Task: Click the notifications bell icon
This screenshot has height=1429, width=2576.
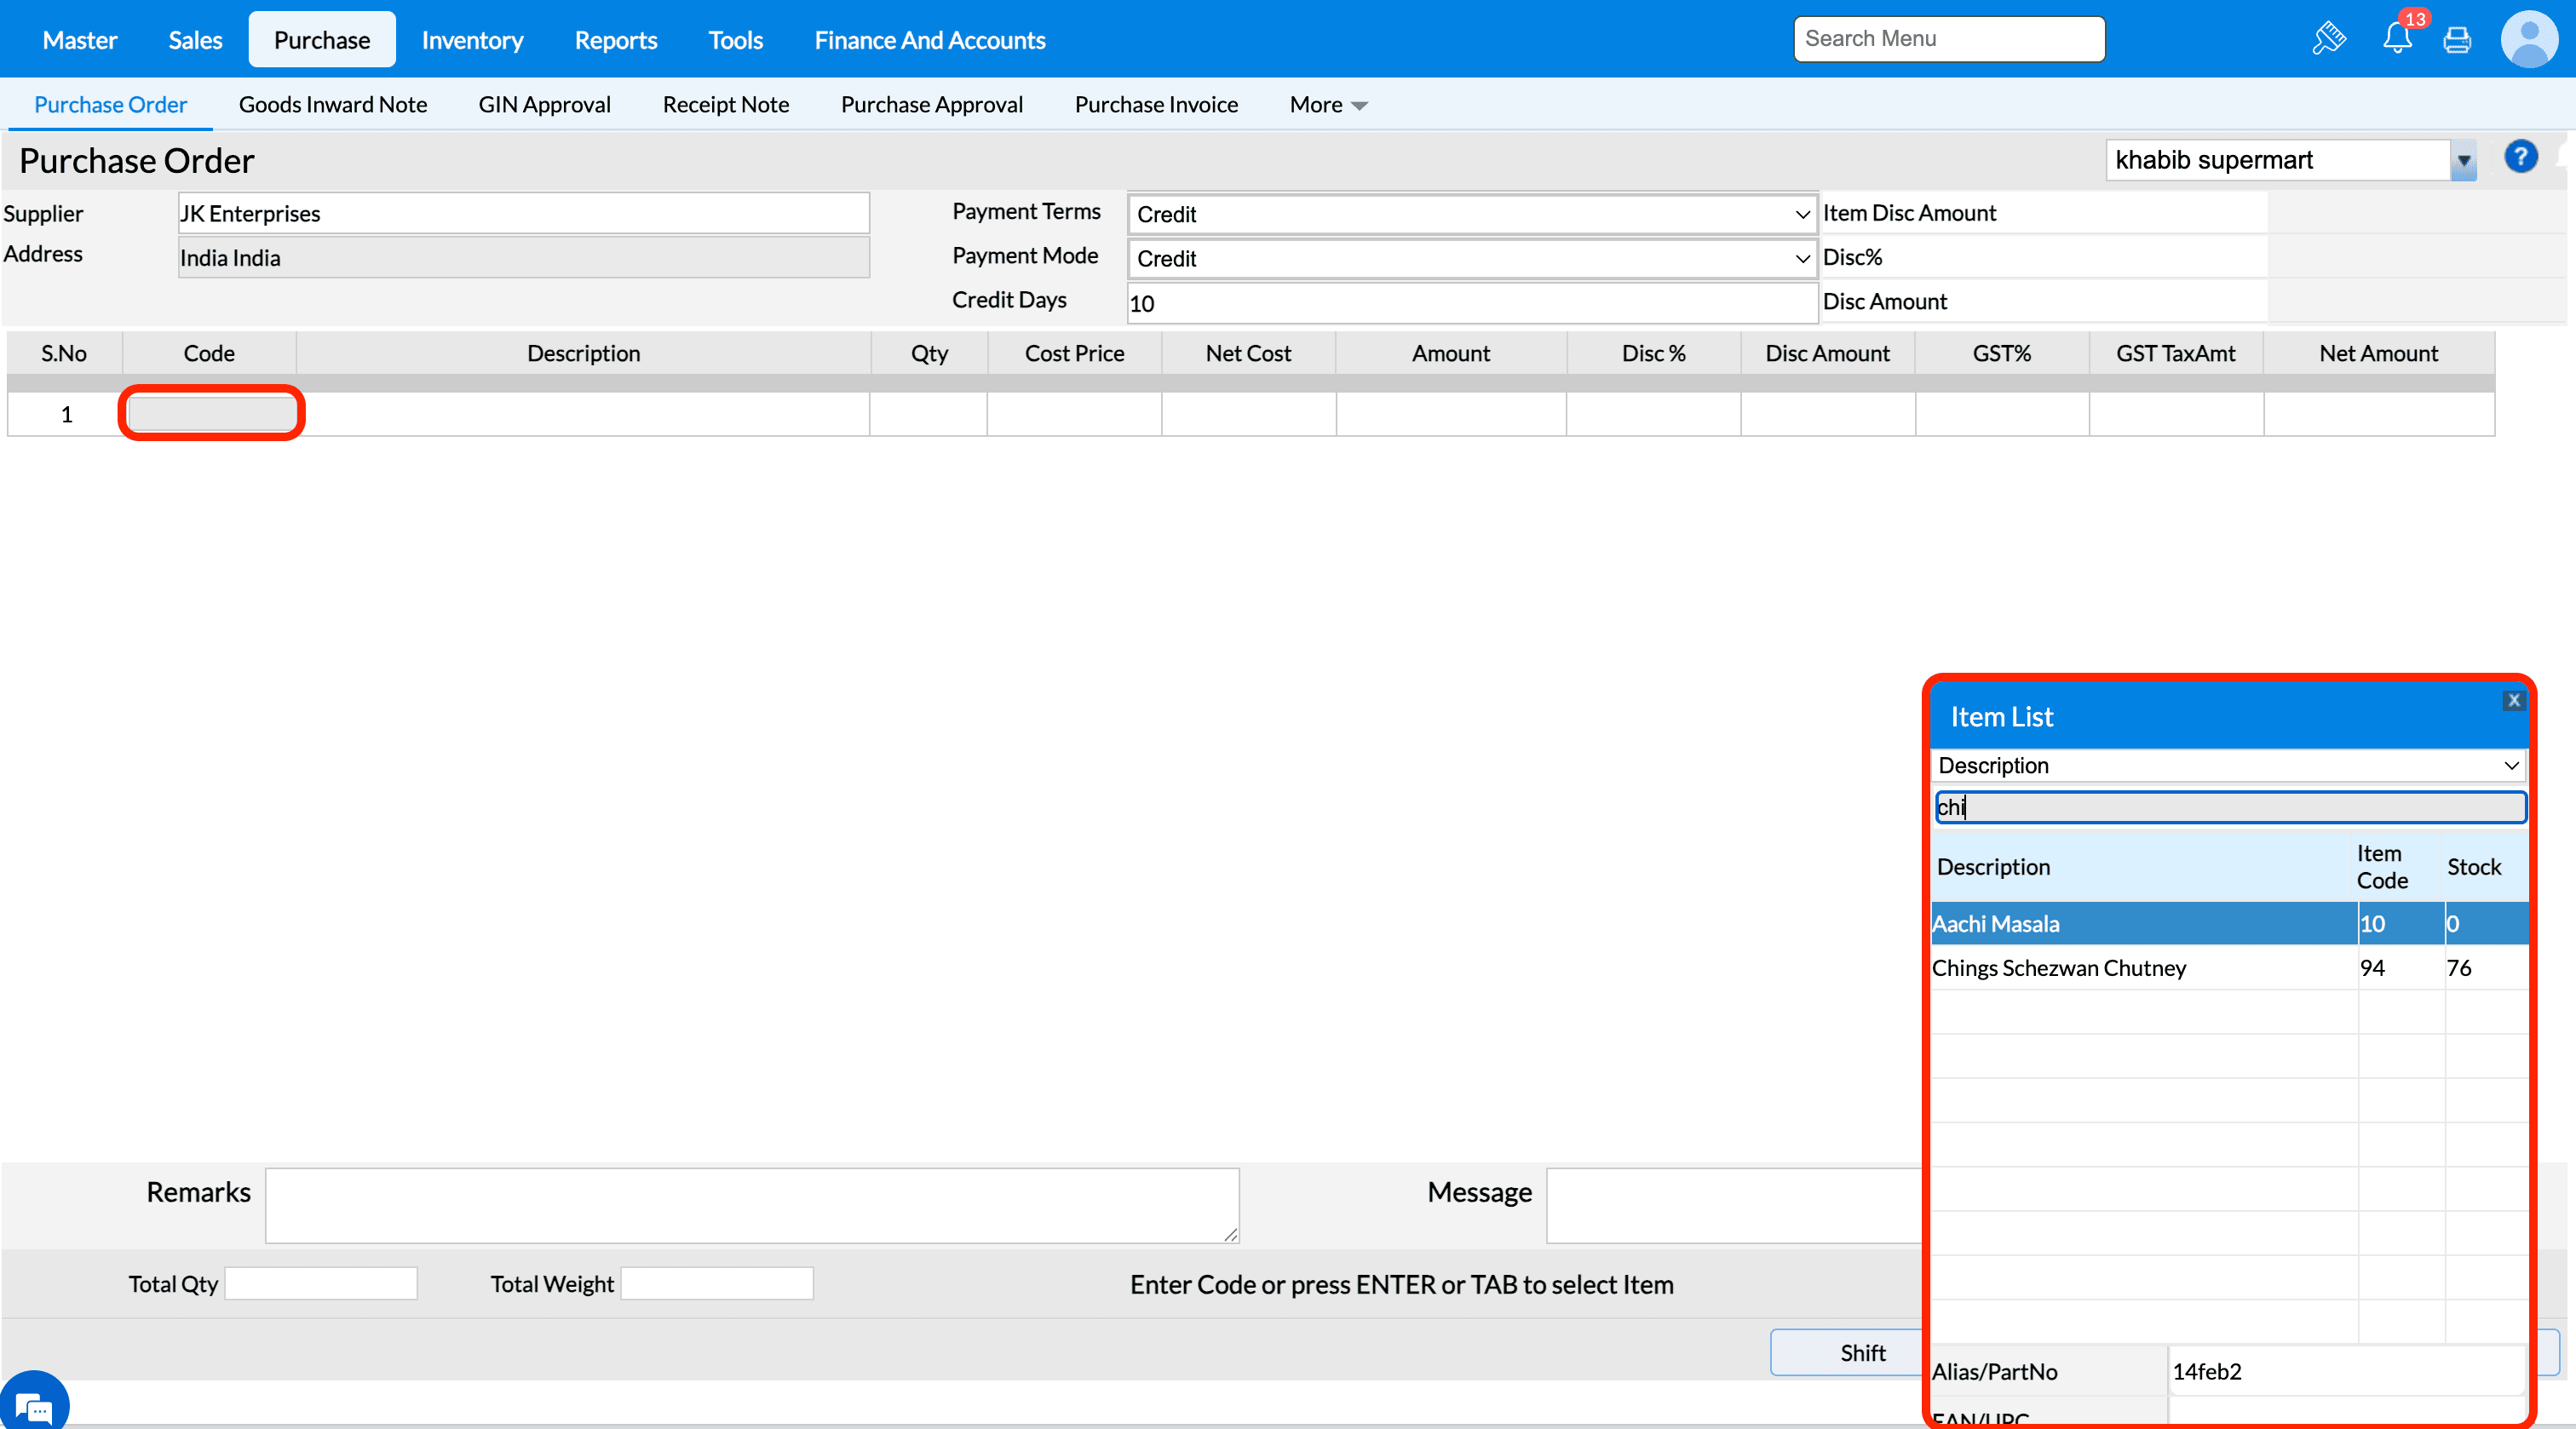Action: tap(2396, 39)
